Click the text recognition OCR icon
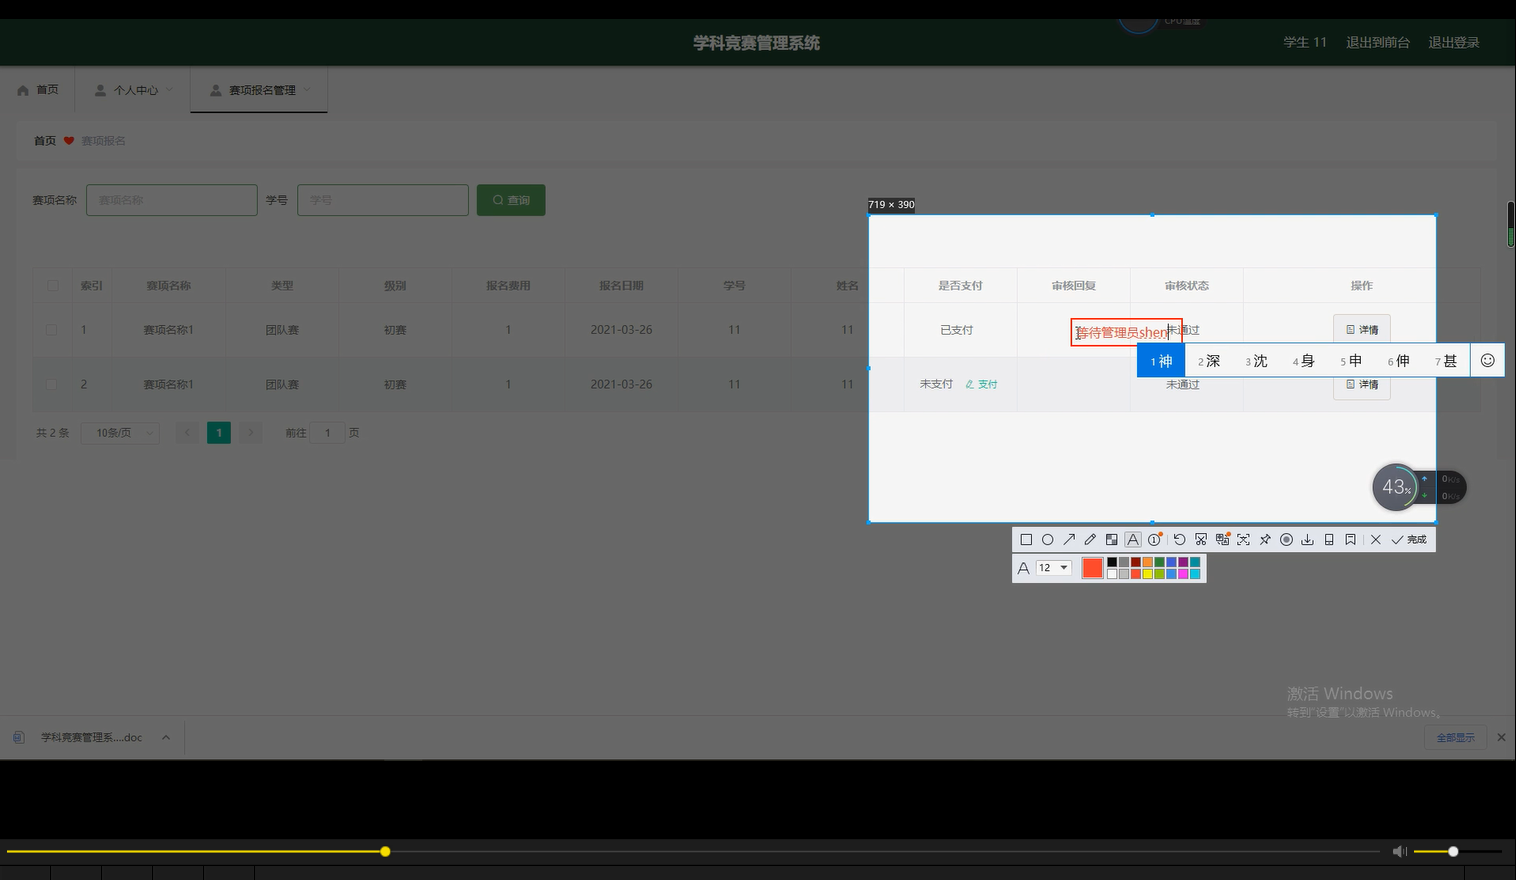The width and height of the screenshot is (1516, 880). [x=1243, y=539]
